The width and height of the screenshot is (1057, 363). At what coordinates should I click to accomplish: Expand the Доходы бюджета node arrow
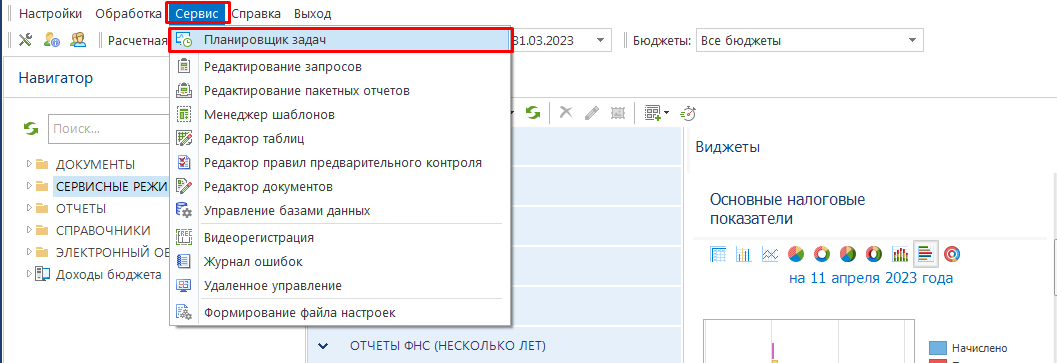click(29, 274)
